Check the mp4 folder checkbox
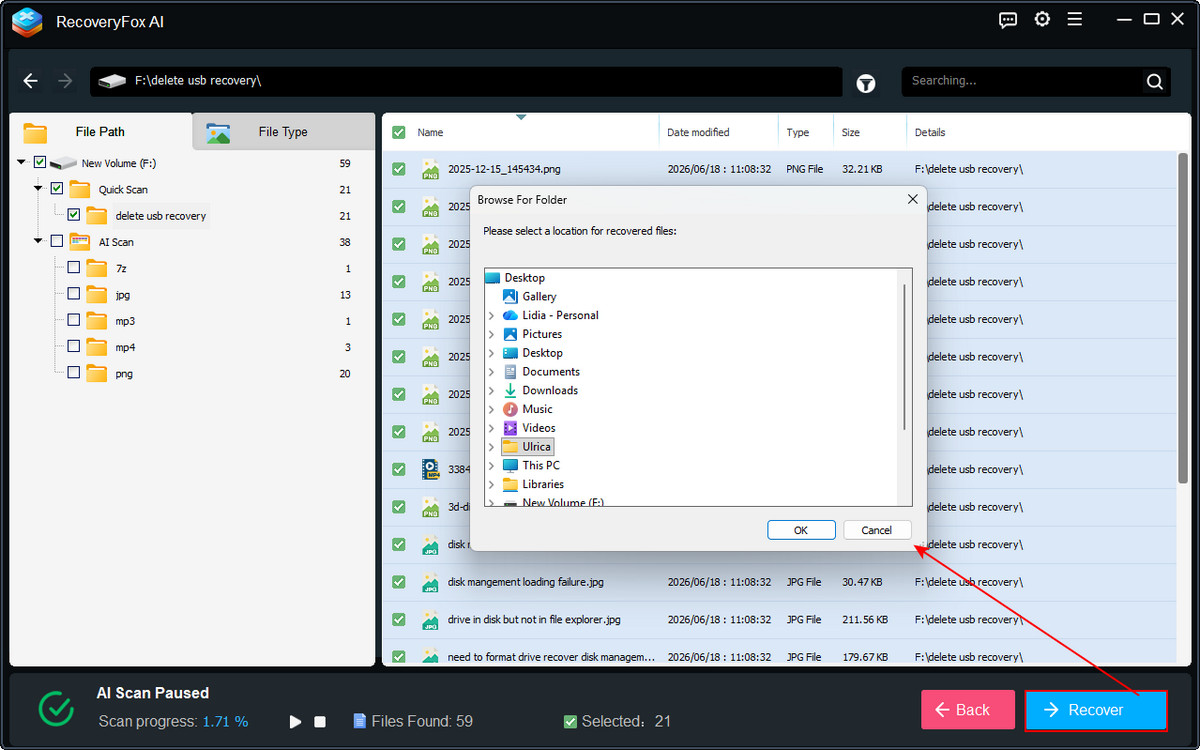Image resolution: width=1200 pixels, height=750 pixels. click(x=74, y=347)
